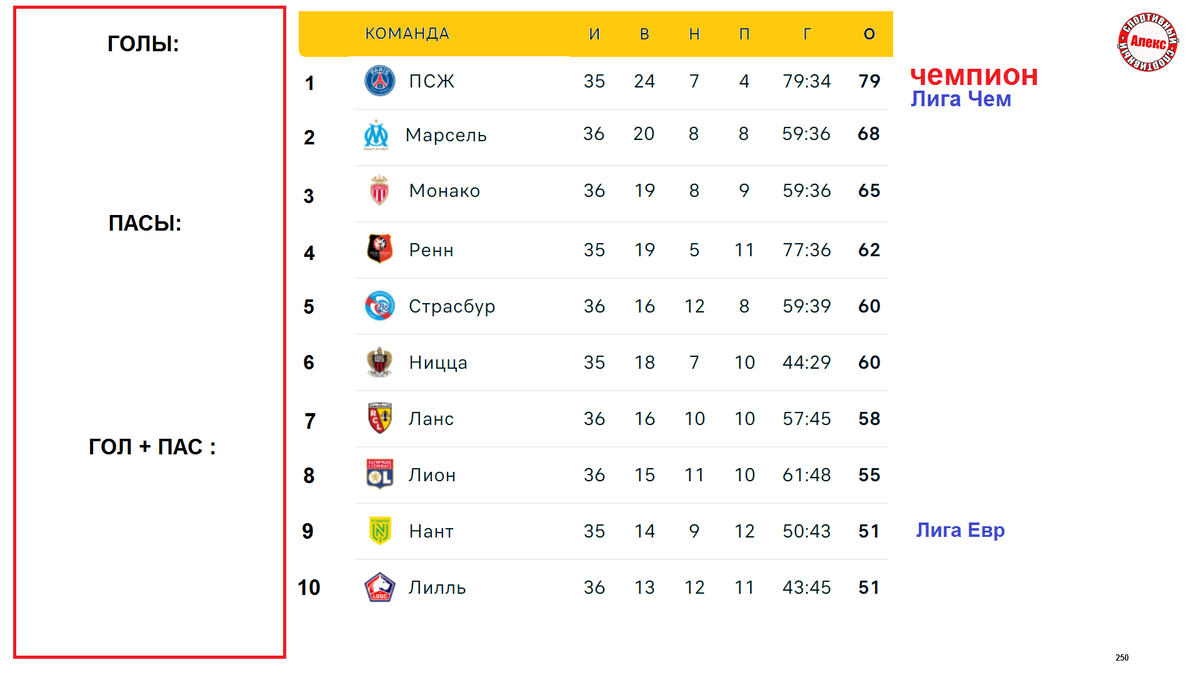The height and width of the screenshot is (675, 1200).
Task: Select the red чемпион label
Action: point(974,75)
